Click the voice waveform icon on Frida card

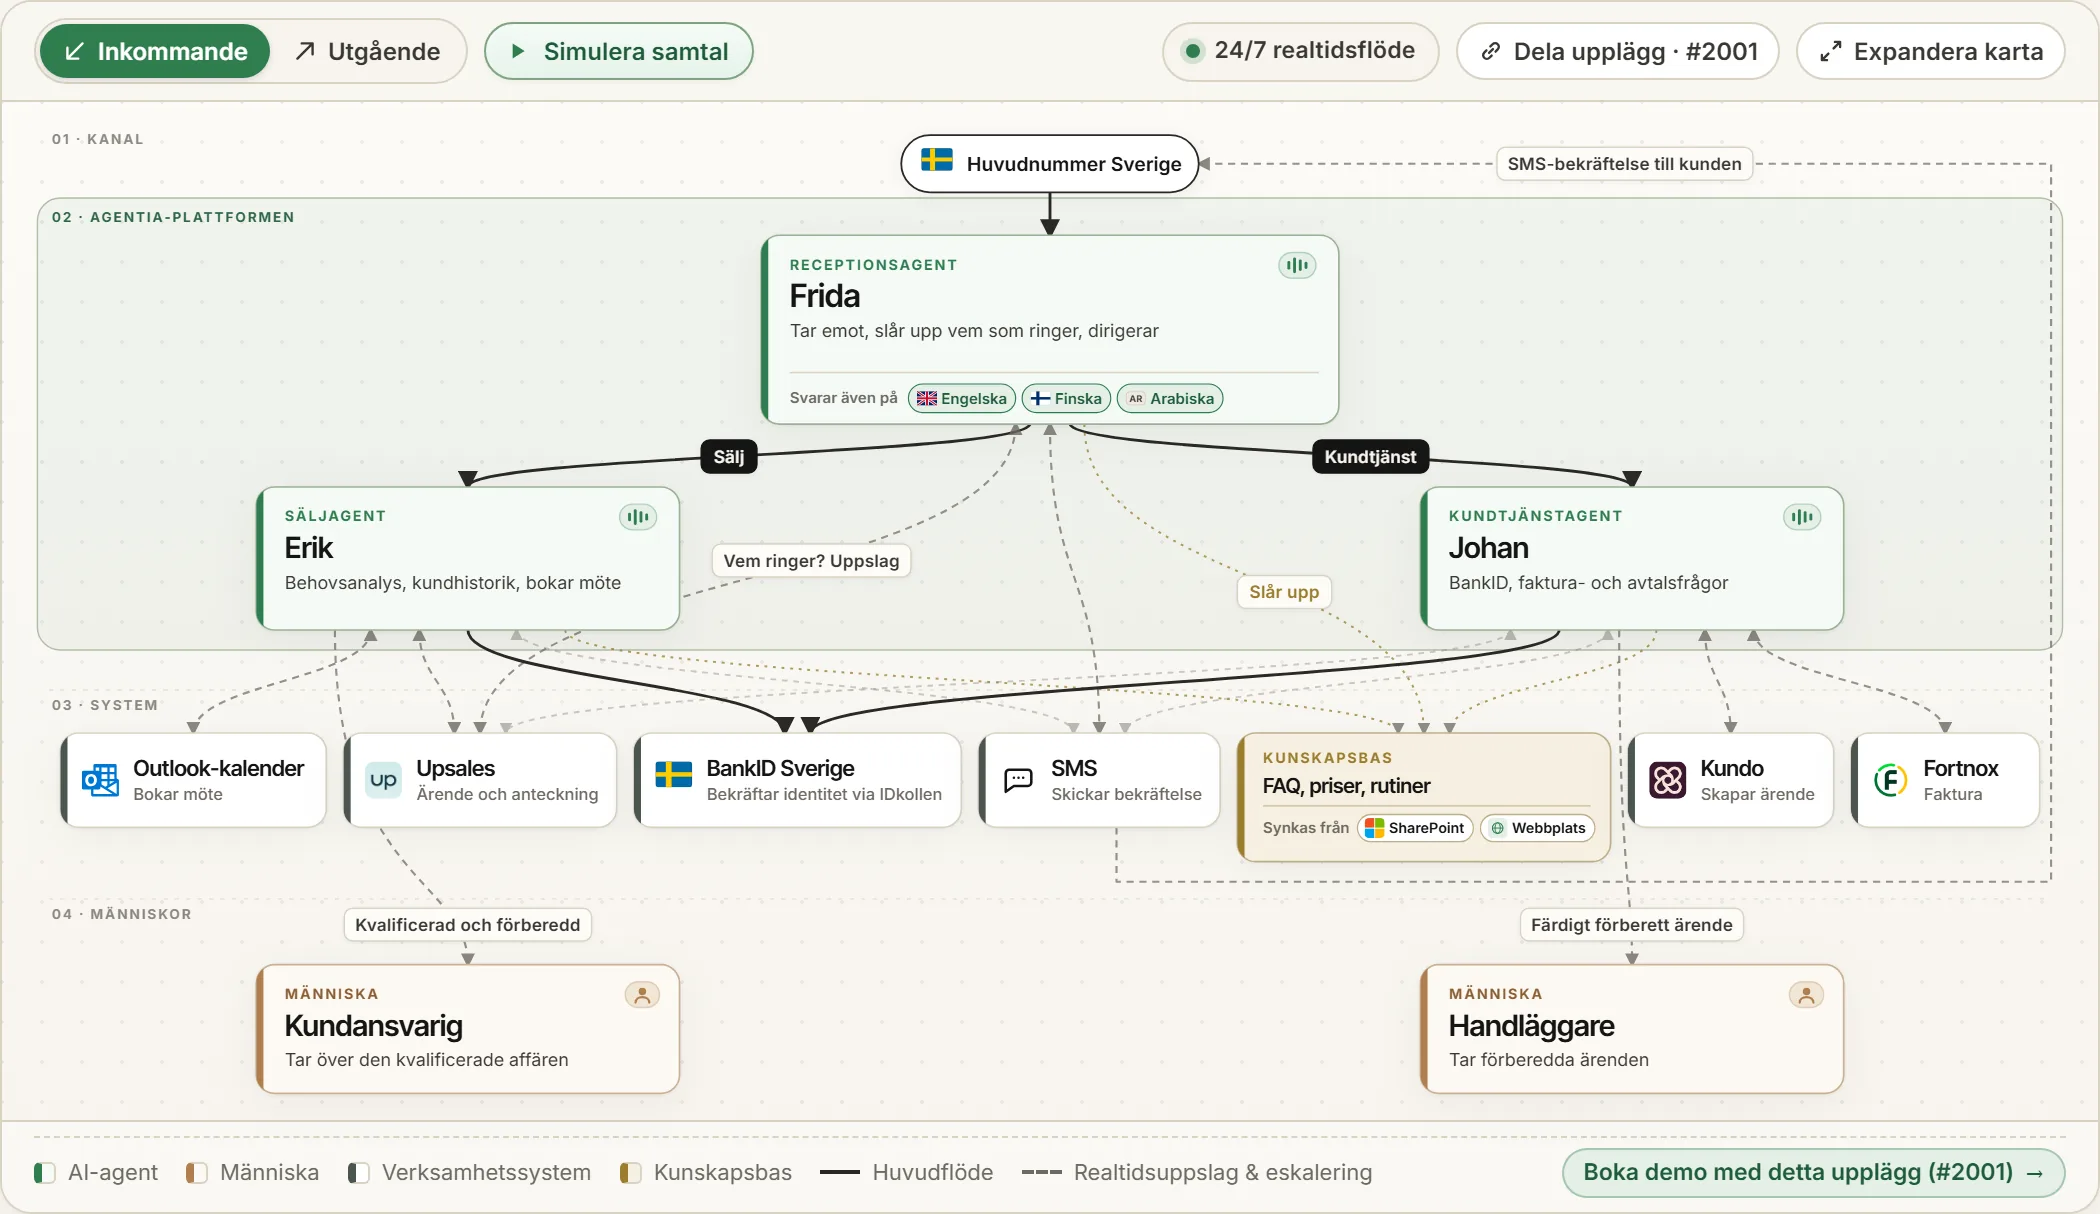[x=1297, y=265]
